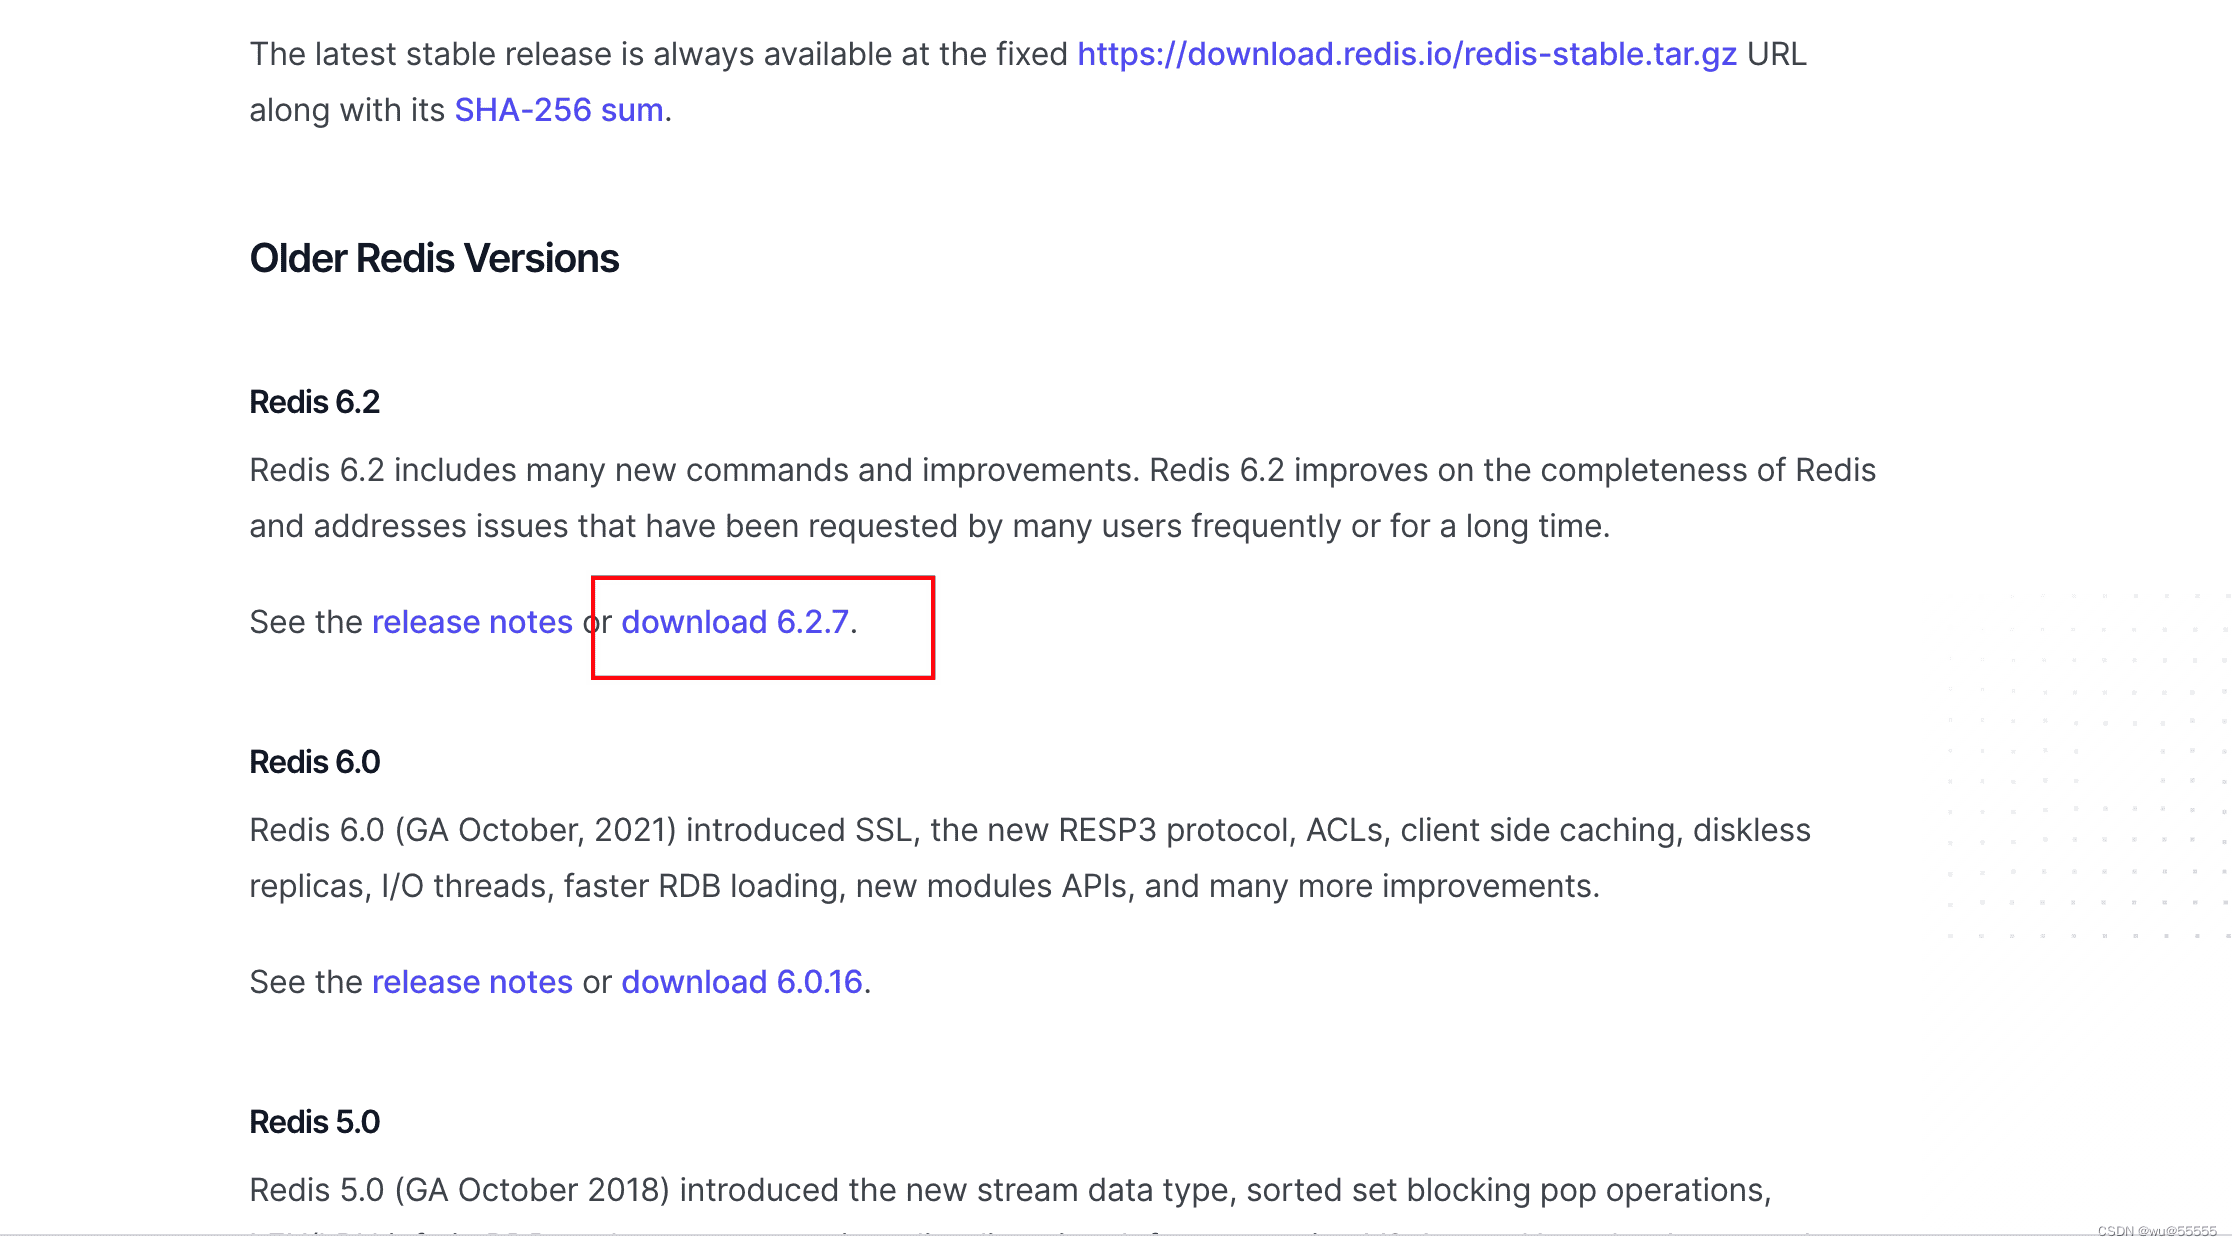Open release notes link under Redis 6.2
The image size is (2232, 1246).
[x=472, y=622]
